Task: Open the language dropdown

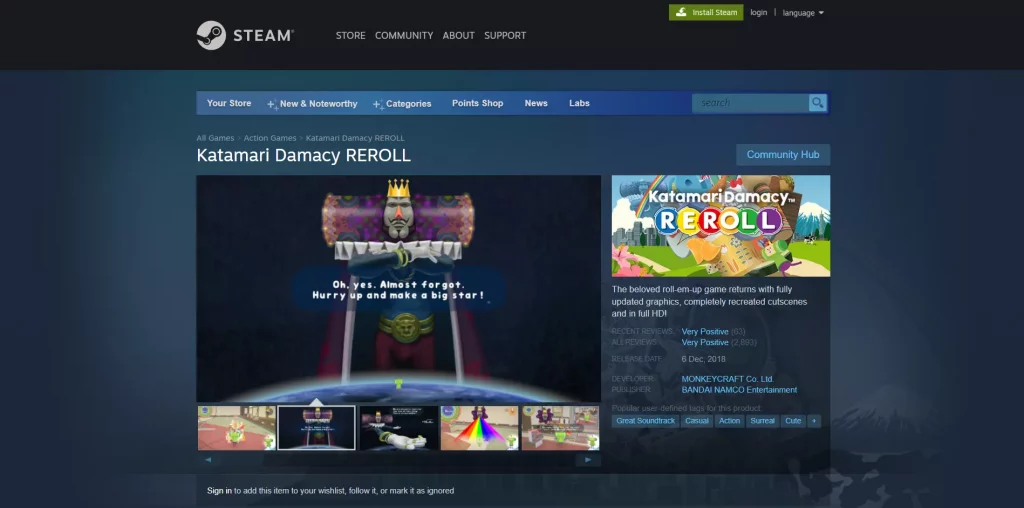Action: coord(803,13)
